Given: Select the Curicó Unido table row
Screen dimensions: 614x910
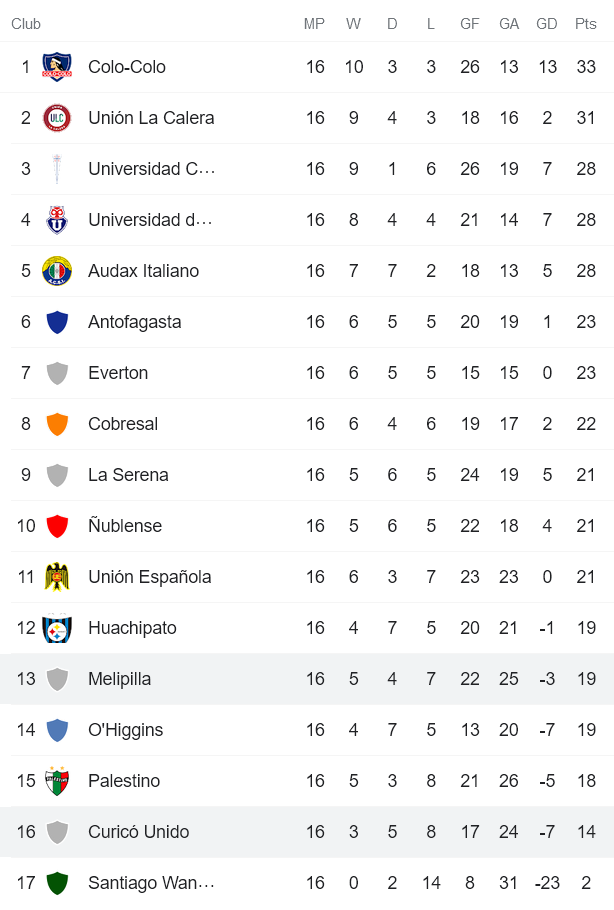Looking at the screenshot, I should 307,832.
